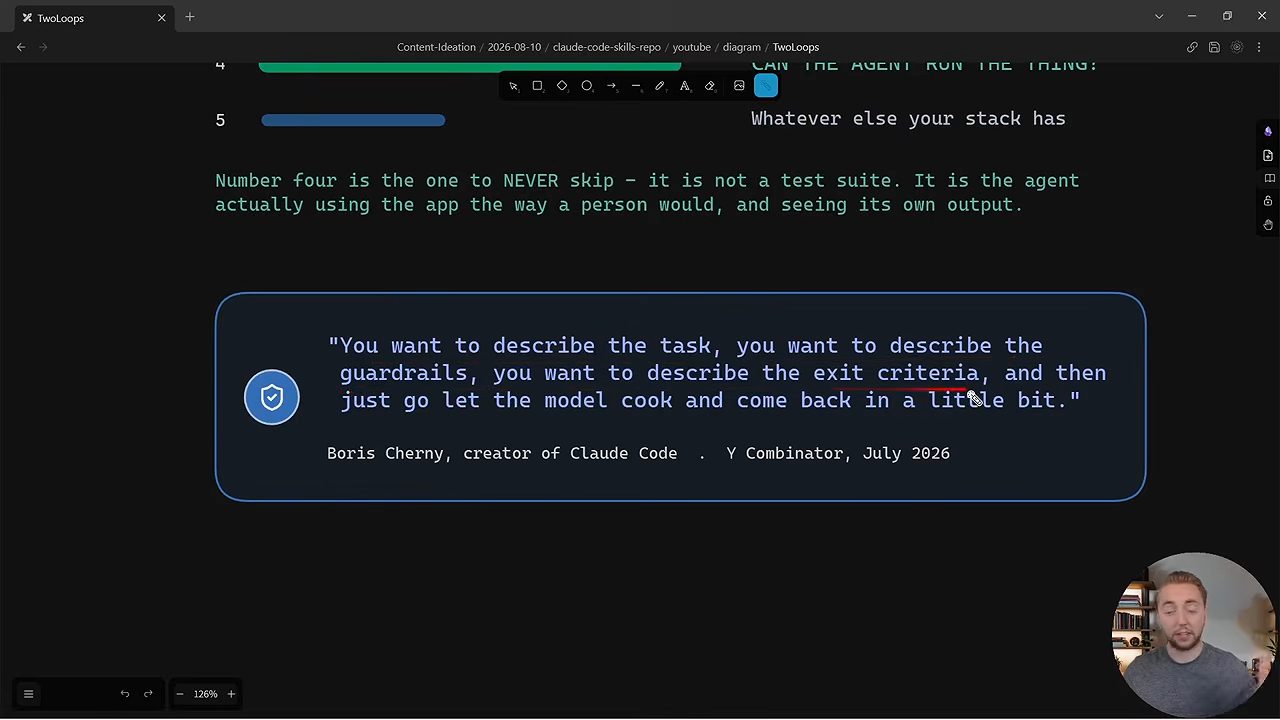Undo the last action

click(125, 694)
